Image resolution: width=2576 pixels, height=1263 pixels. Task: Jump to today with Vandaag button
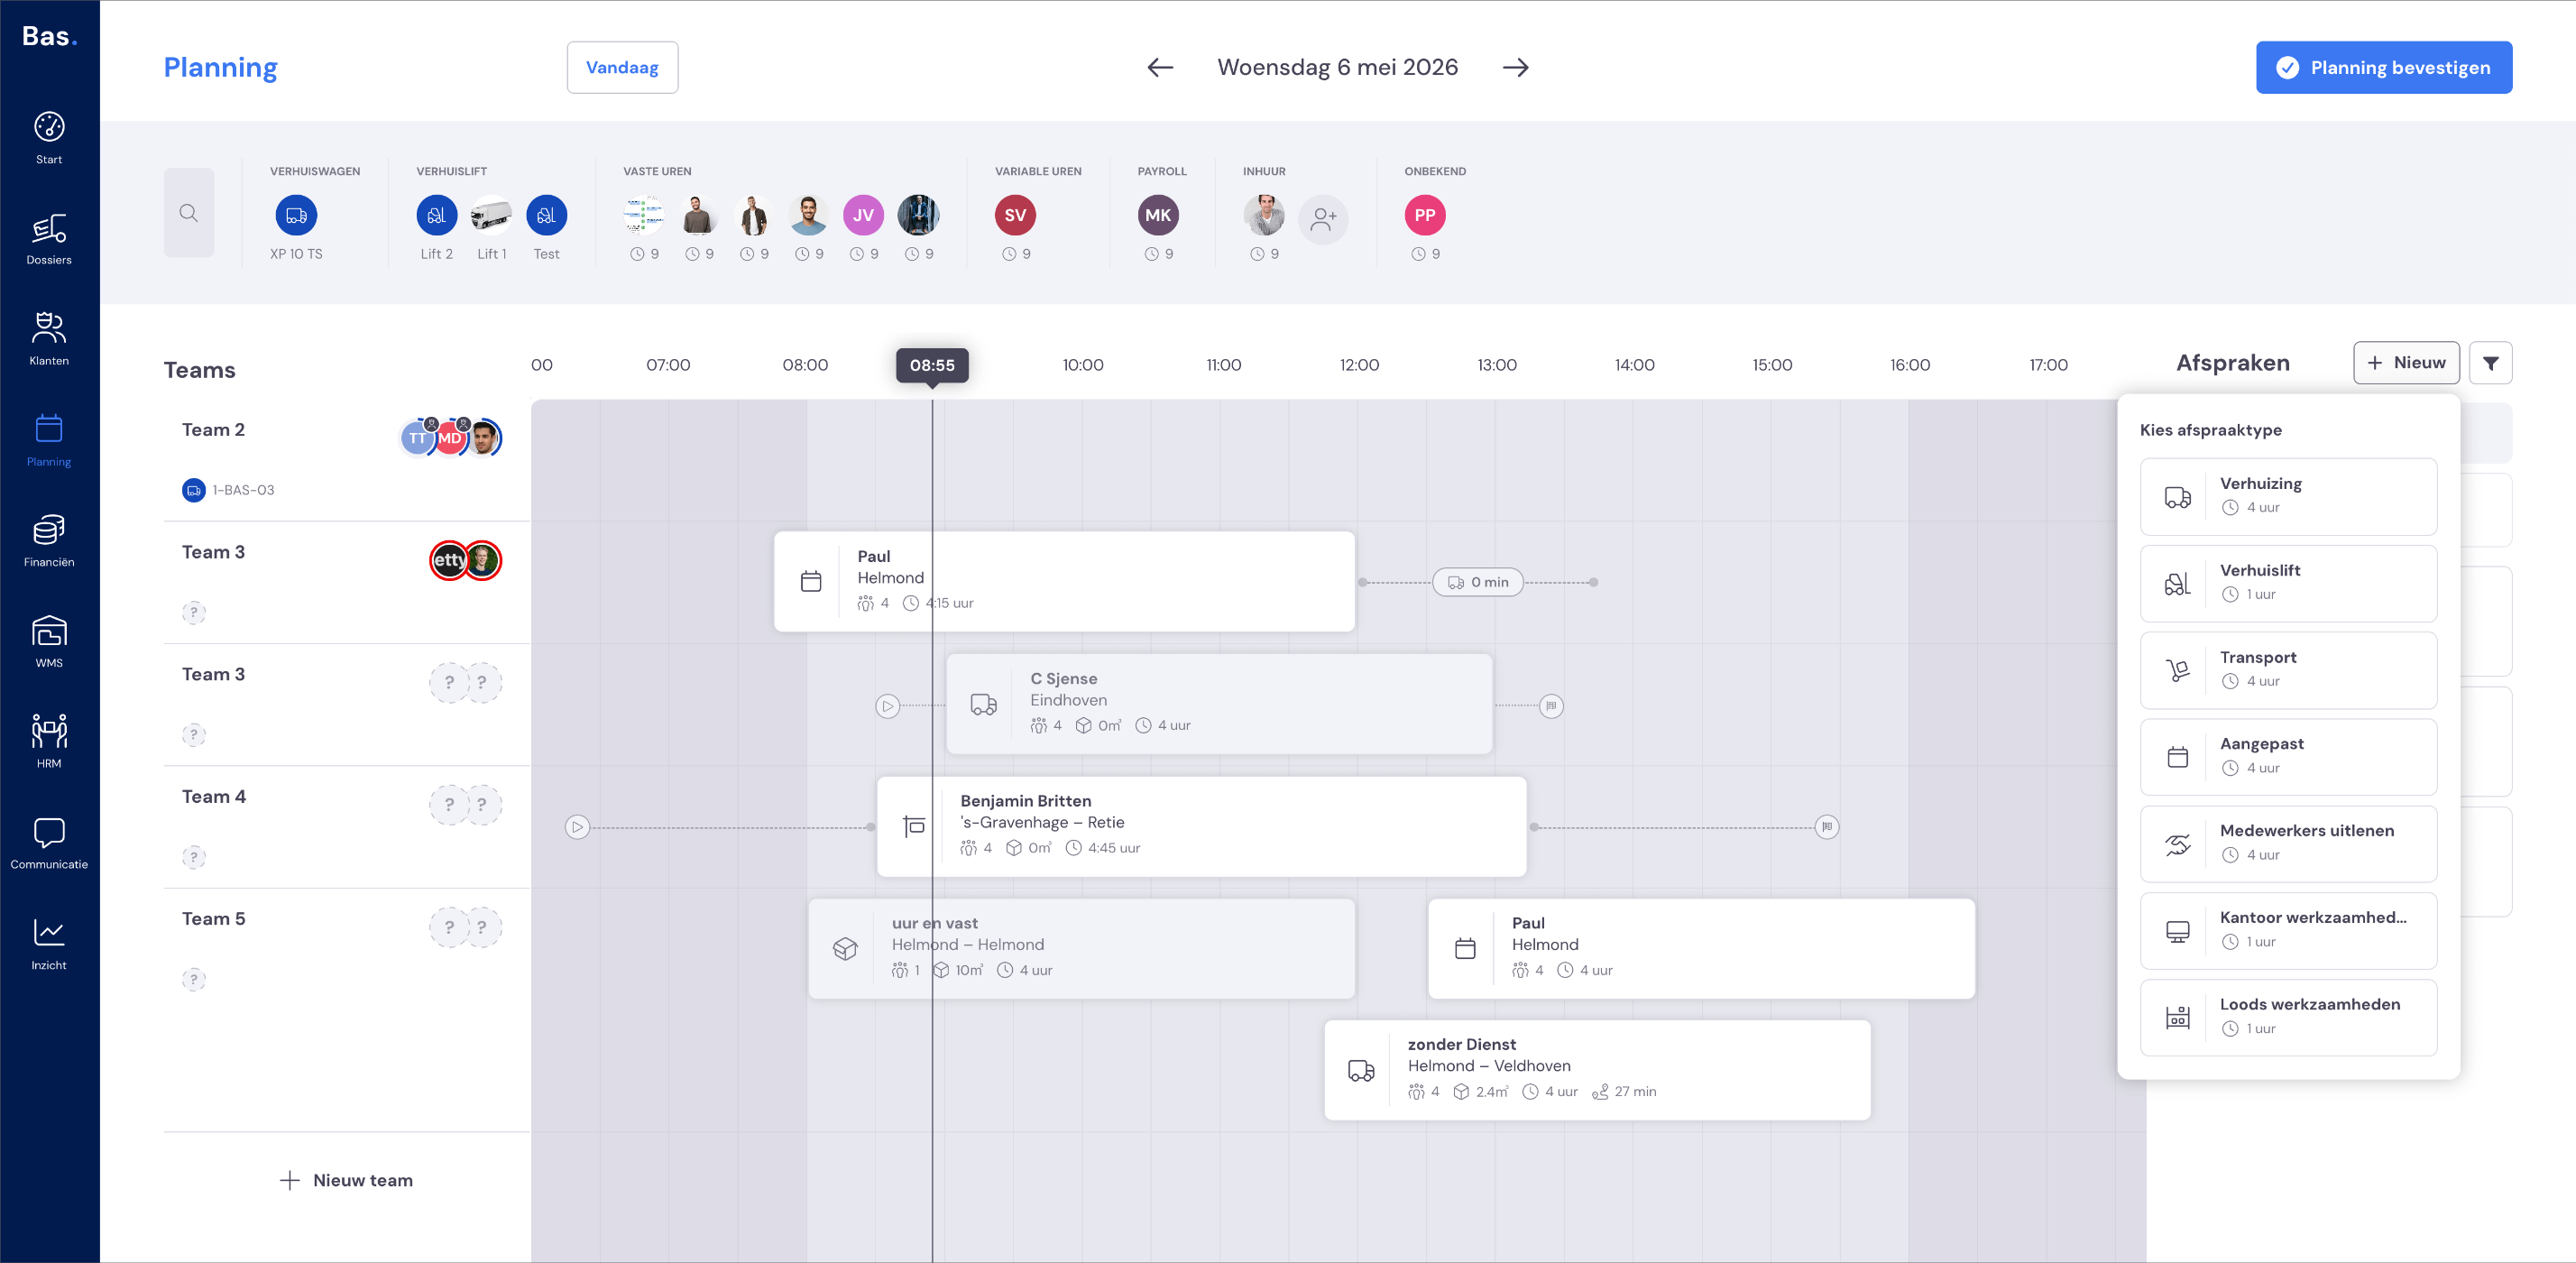click(622, 67)
